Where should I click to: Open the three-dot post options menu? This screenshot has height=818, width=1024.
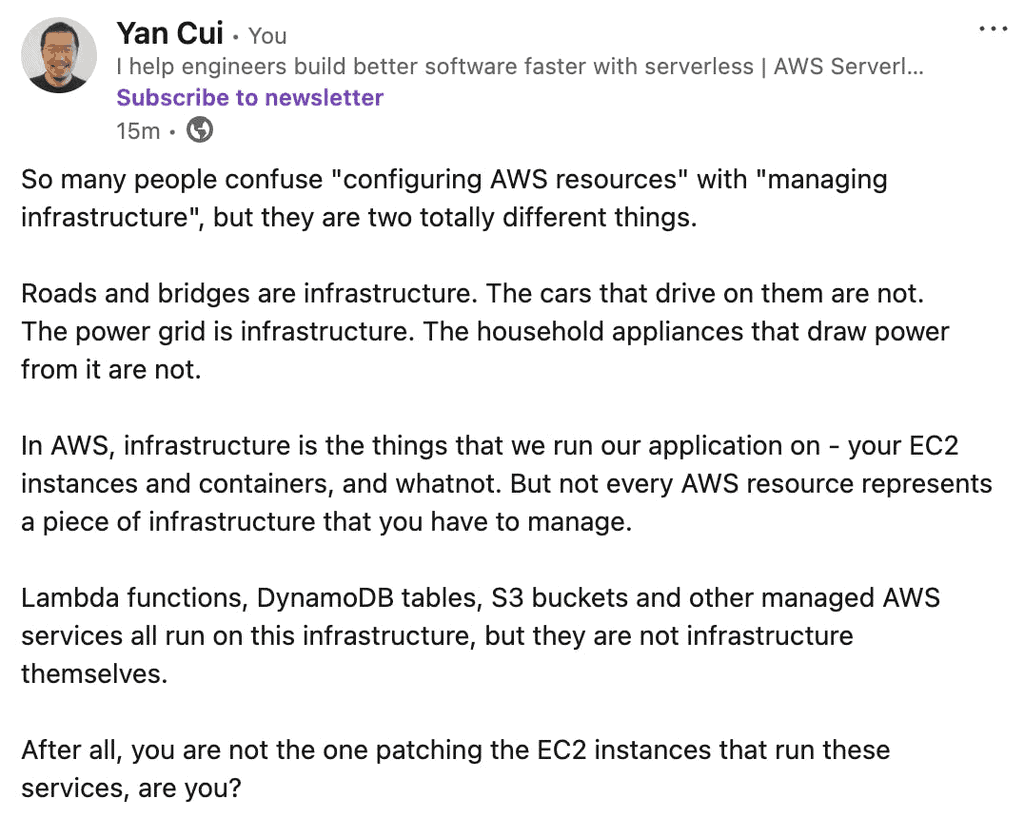point(993,29)
